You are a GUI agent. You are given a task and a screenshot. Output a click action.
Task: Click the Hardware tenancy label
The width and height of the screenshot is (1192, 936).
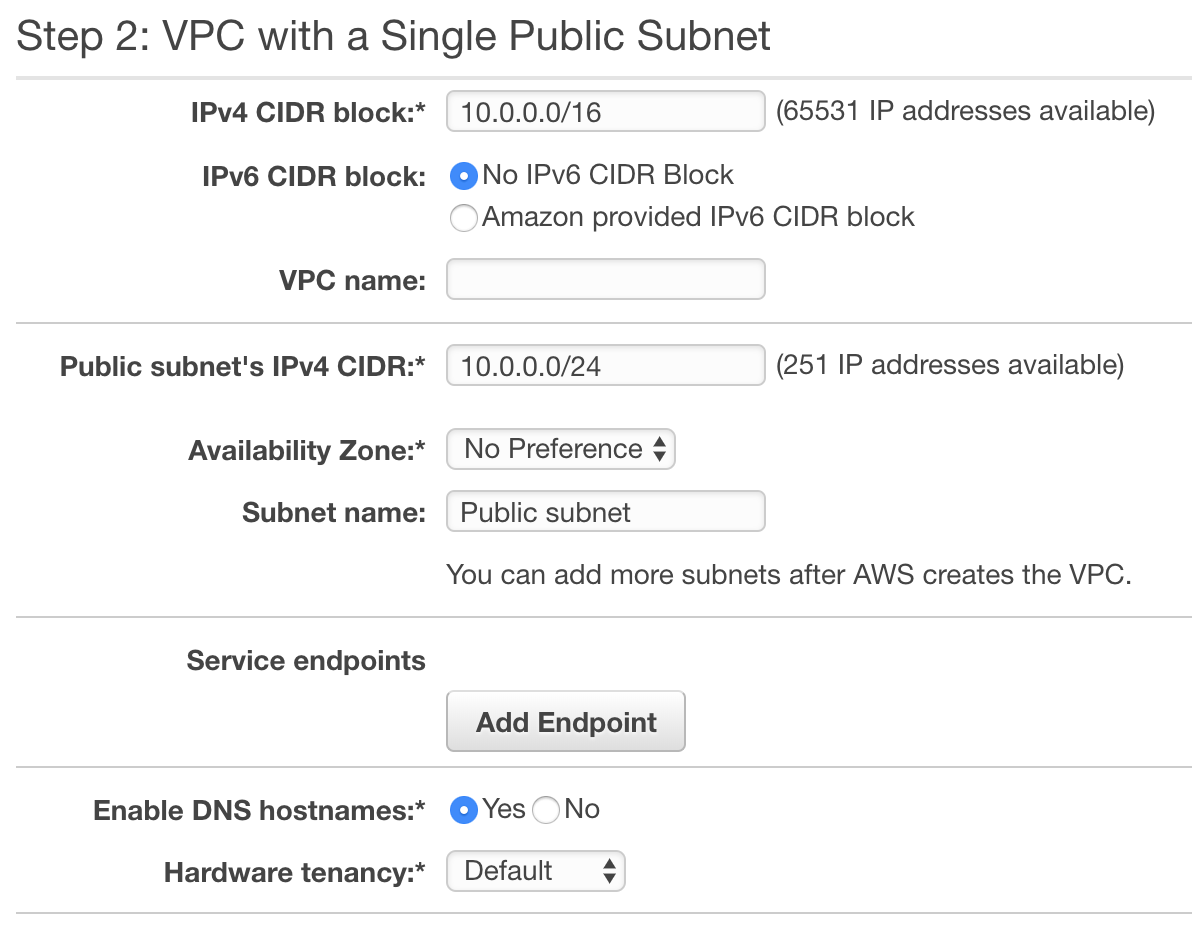click(295, 873)
